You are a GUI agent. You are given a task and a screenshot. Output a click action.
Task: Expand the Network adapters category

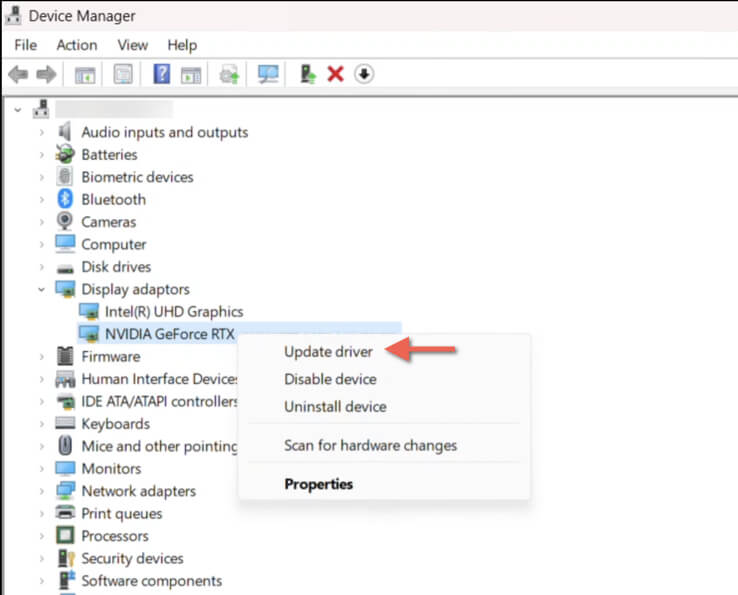click(x=41, y=491)
